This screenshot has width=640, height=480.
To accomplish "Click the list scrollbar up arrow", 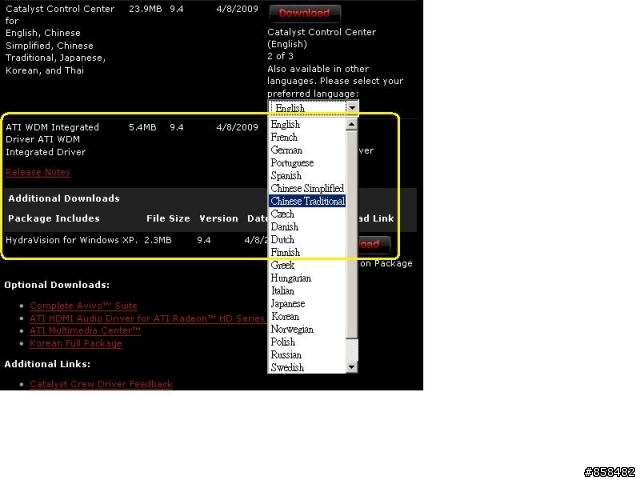I will coord(352,124).
